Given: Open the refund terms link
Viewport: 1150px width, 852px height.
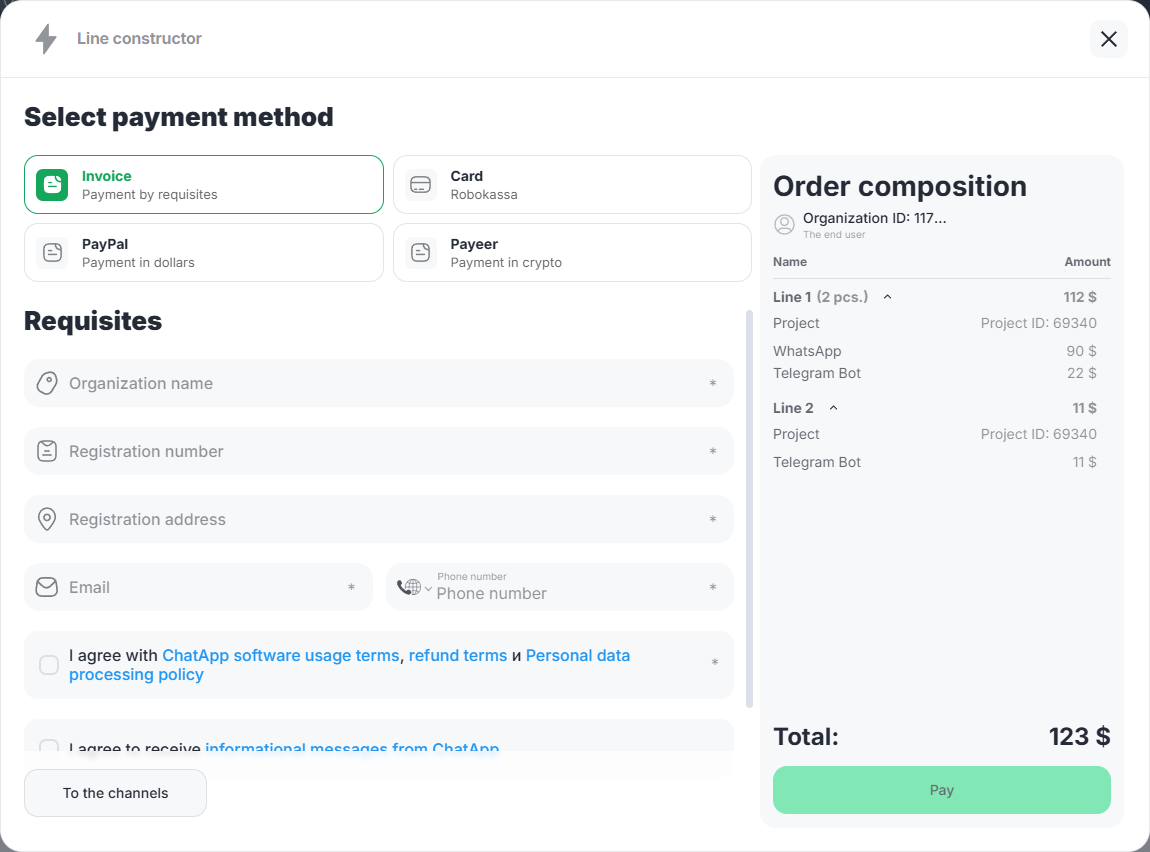Looking at the screenshot, I should [457, 656].
